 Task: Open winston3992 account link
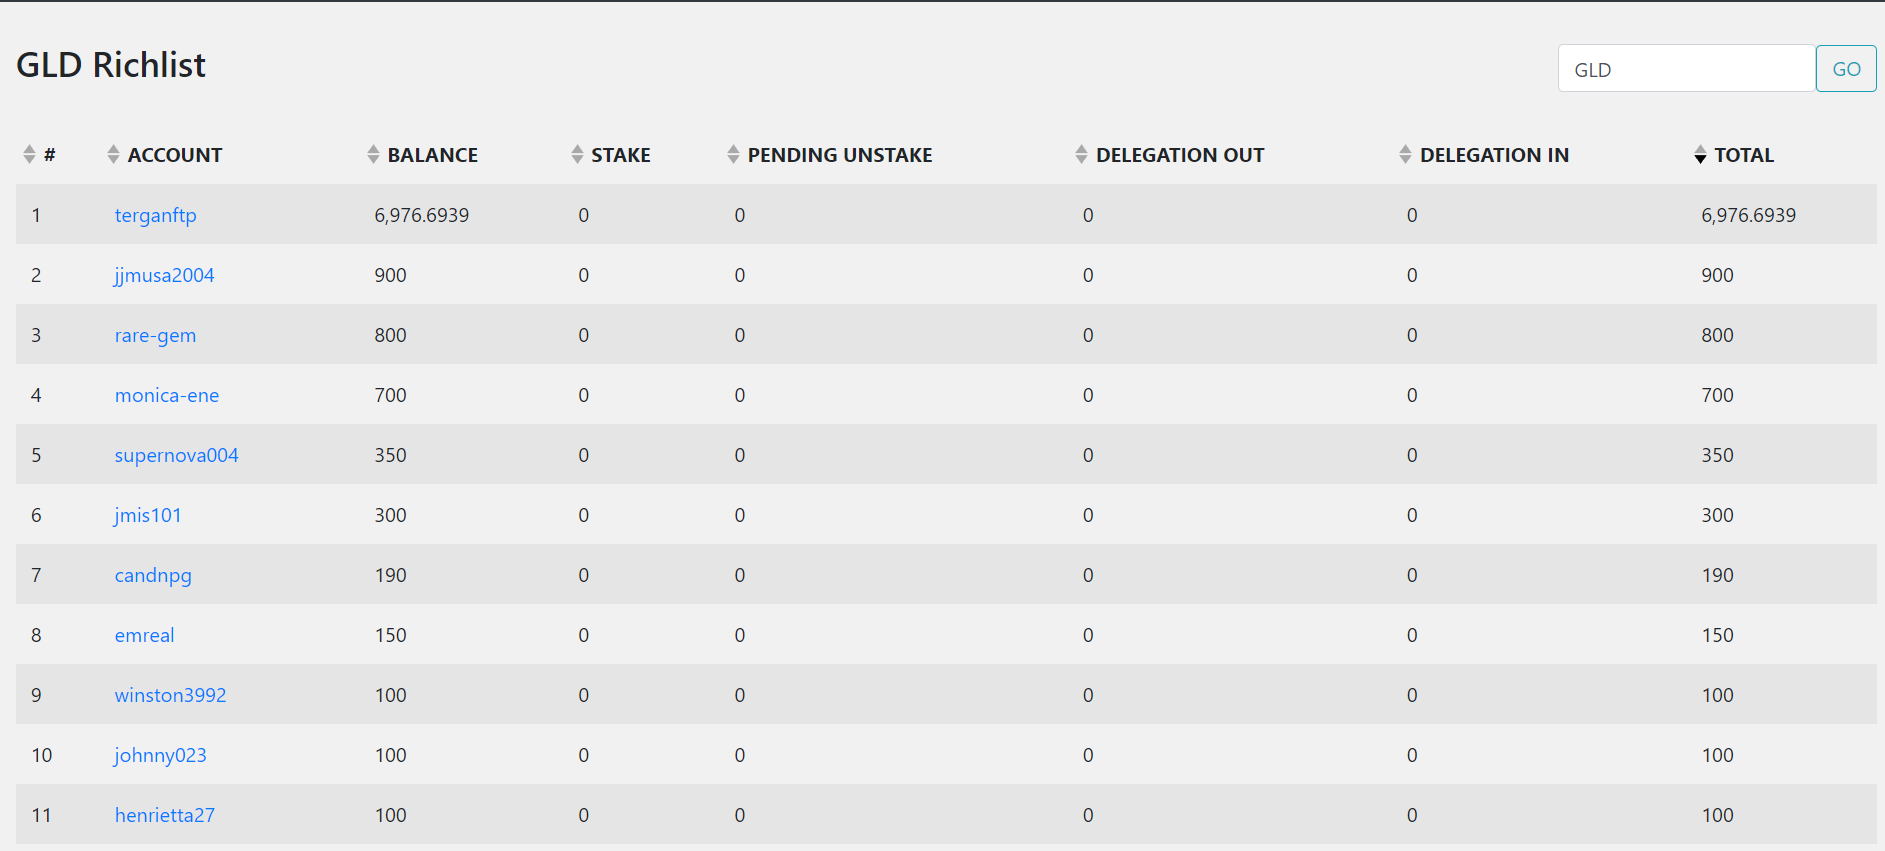pyautogui.click(x=170, y=695)
